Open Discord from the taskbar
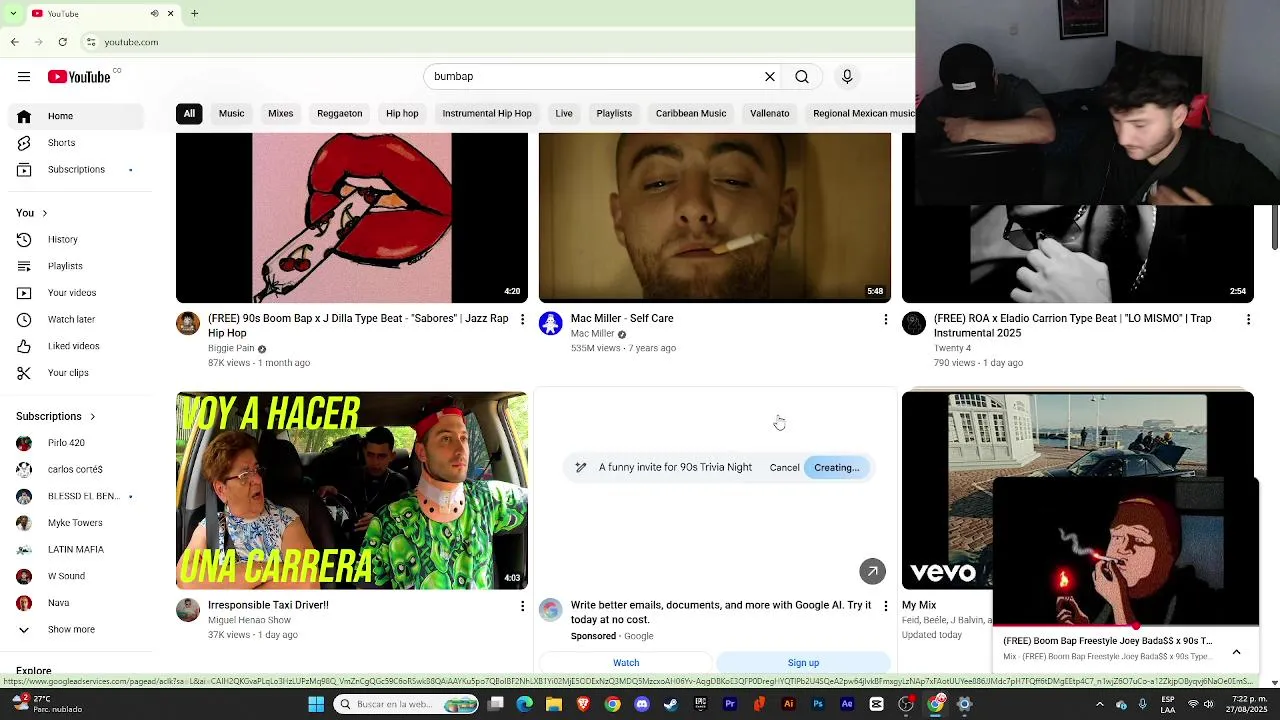Screen dimensions: 1280x720 click(642, 704)
